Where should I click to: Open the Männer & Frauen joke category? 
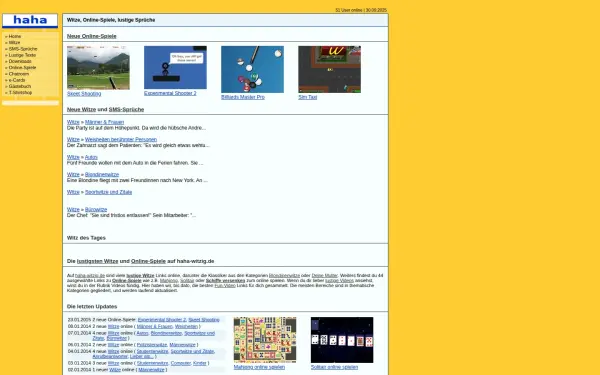click(x=104, y=122)
